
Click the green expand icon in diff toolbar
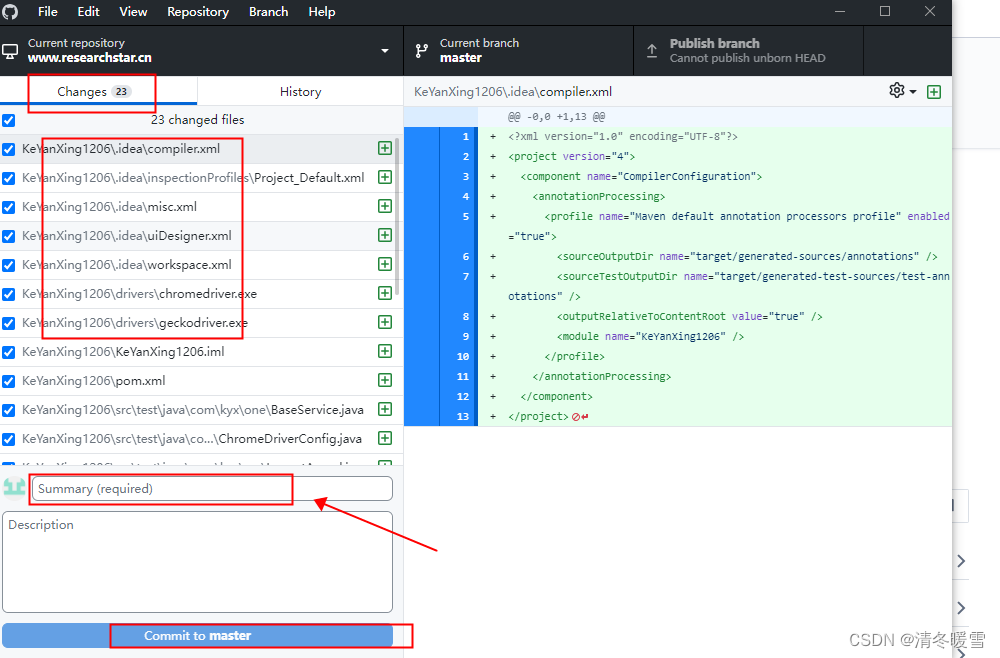coord(934,90)
